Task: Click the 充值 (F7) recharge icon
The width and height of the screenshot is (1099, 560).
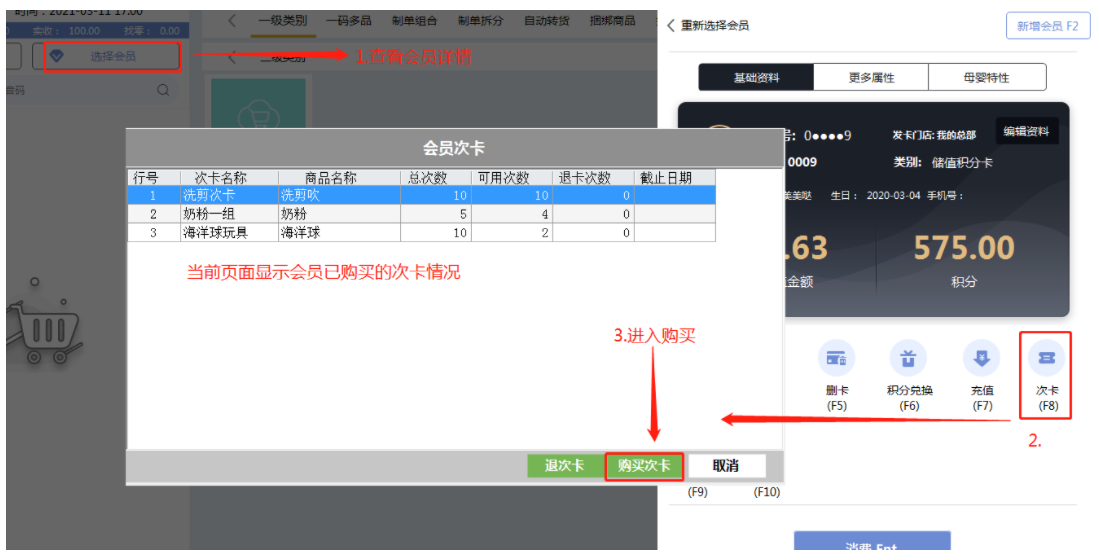Action: pyautogui.click(x=981, y=359)
